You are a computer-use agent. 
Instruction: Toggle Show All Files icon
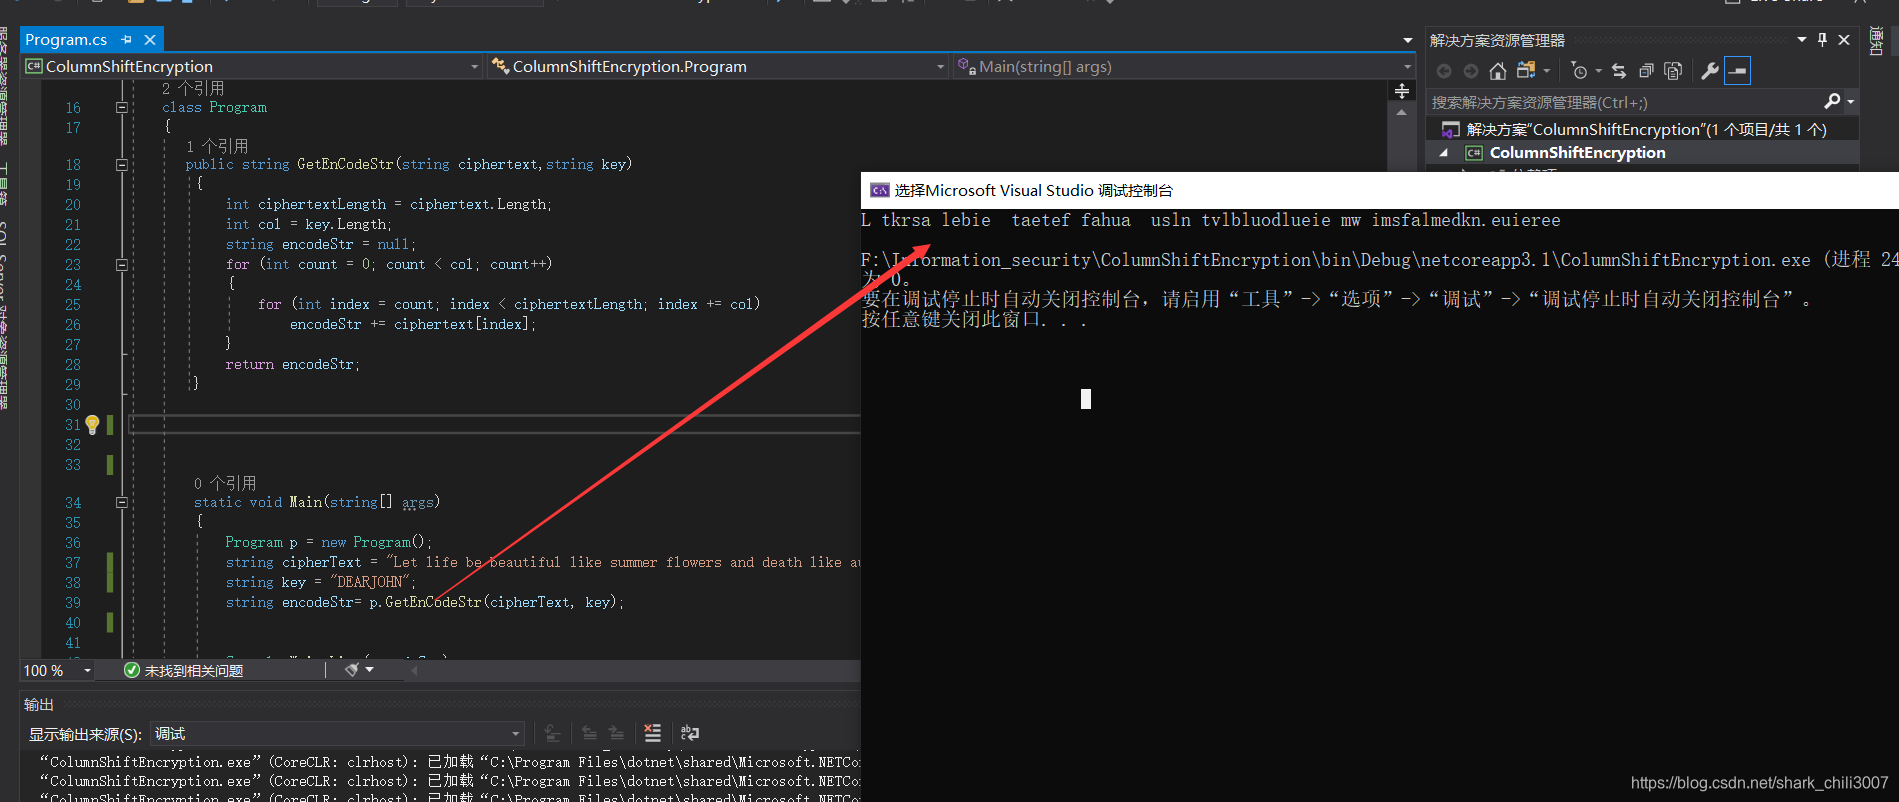point(1673,71)
